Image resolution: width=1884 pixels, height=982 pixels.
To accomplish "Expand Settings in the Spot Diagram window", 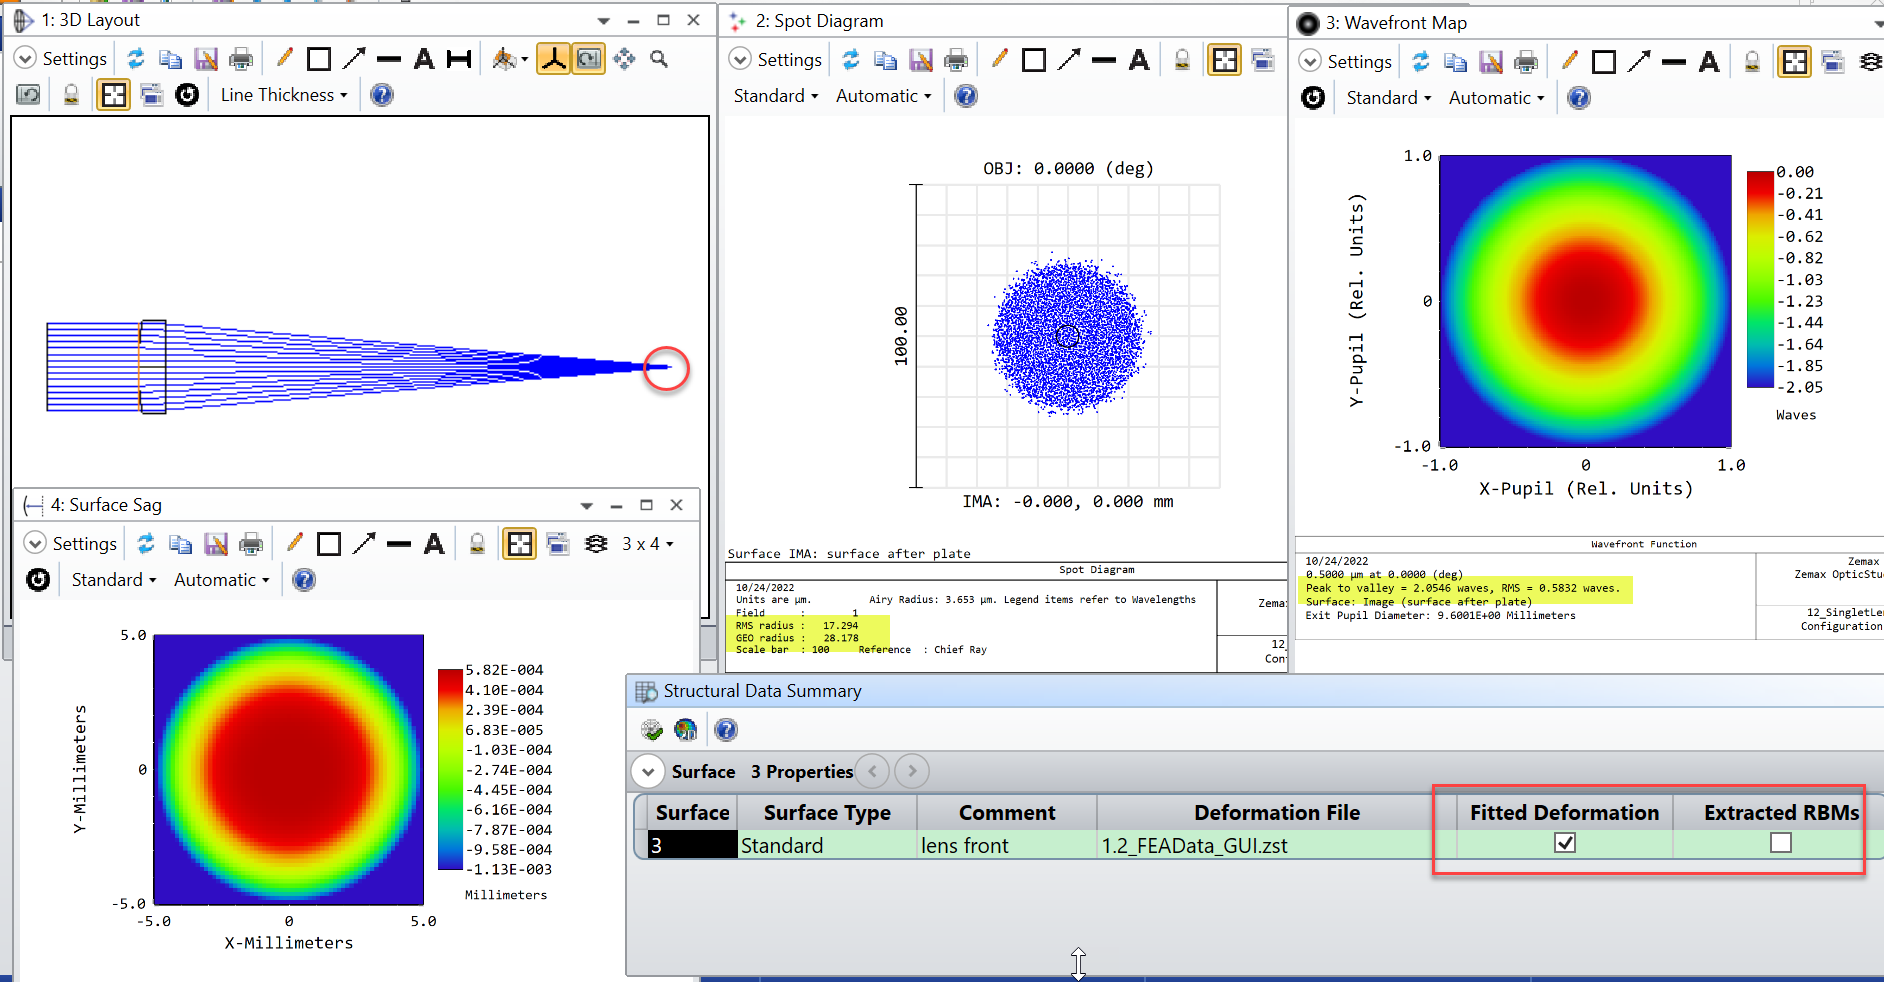I will click(775, 60).
